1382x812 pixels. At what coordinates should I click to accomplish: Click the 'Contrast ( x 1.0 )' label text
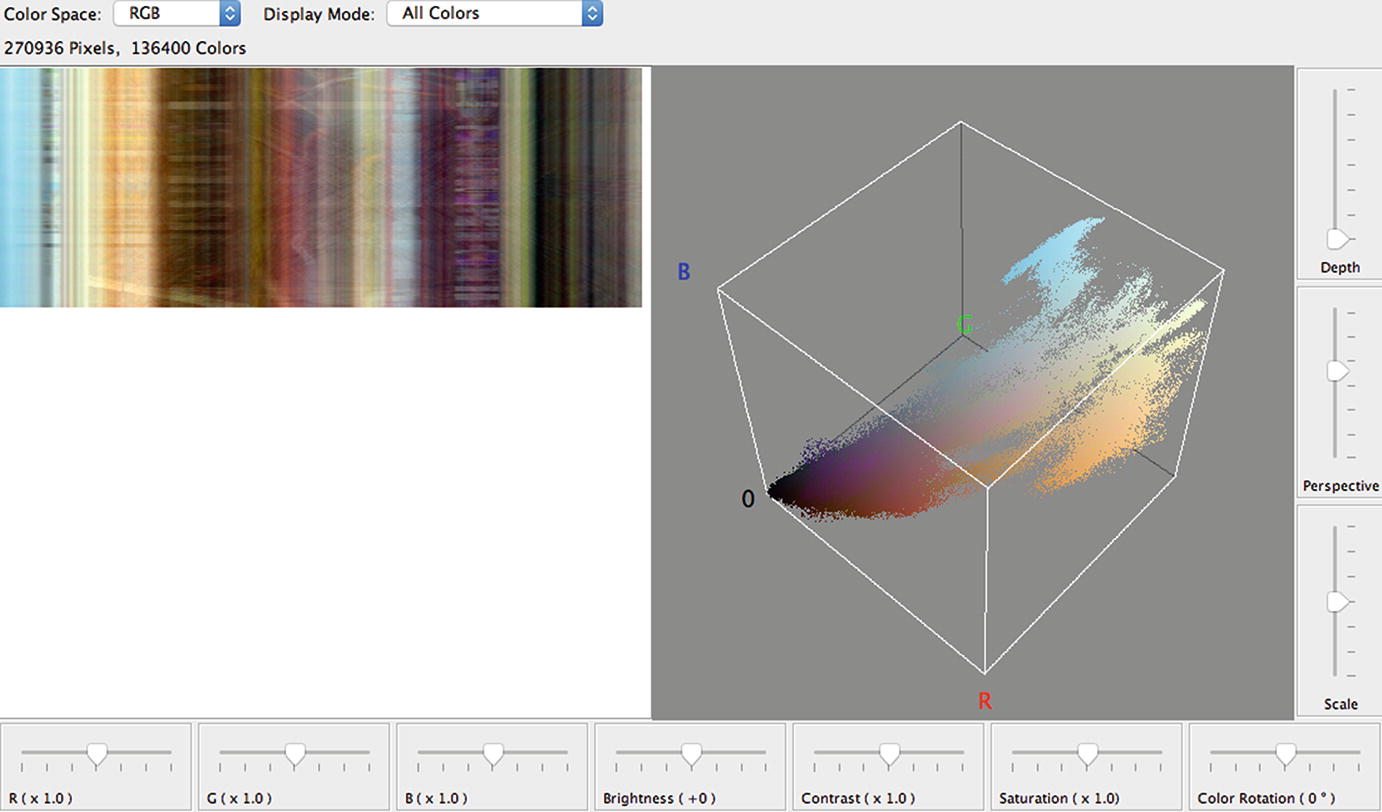click(858, 799)
